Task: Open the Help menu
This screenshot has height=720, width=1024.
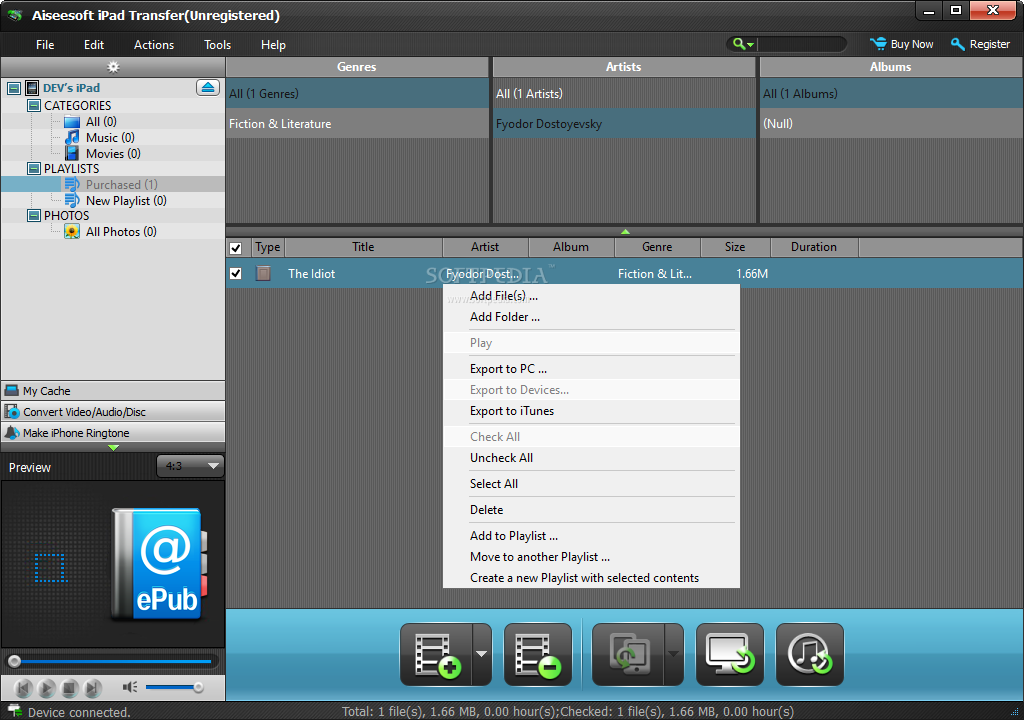Action: tap(273, 44)
